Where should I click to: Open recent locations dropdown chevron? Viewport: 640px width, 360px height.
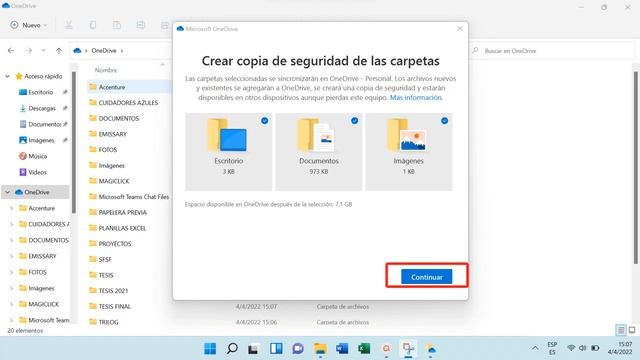[43, 51]
